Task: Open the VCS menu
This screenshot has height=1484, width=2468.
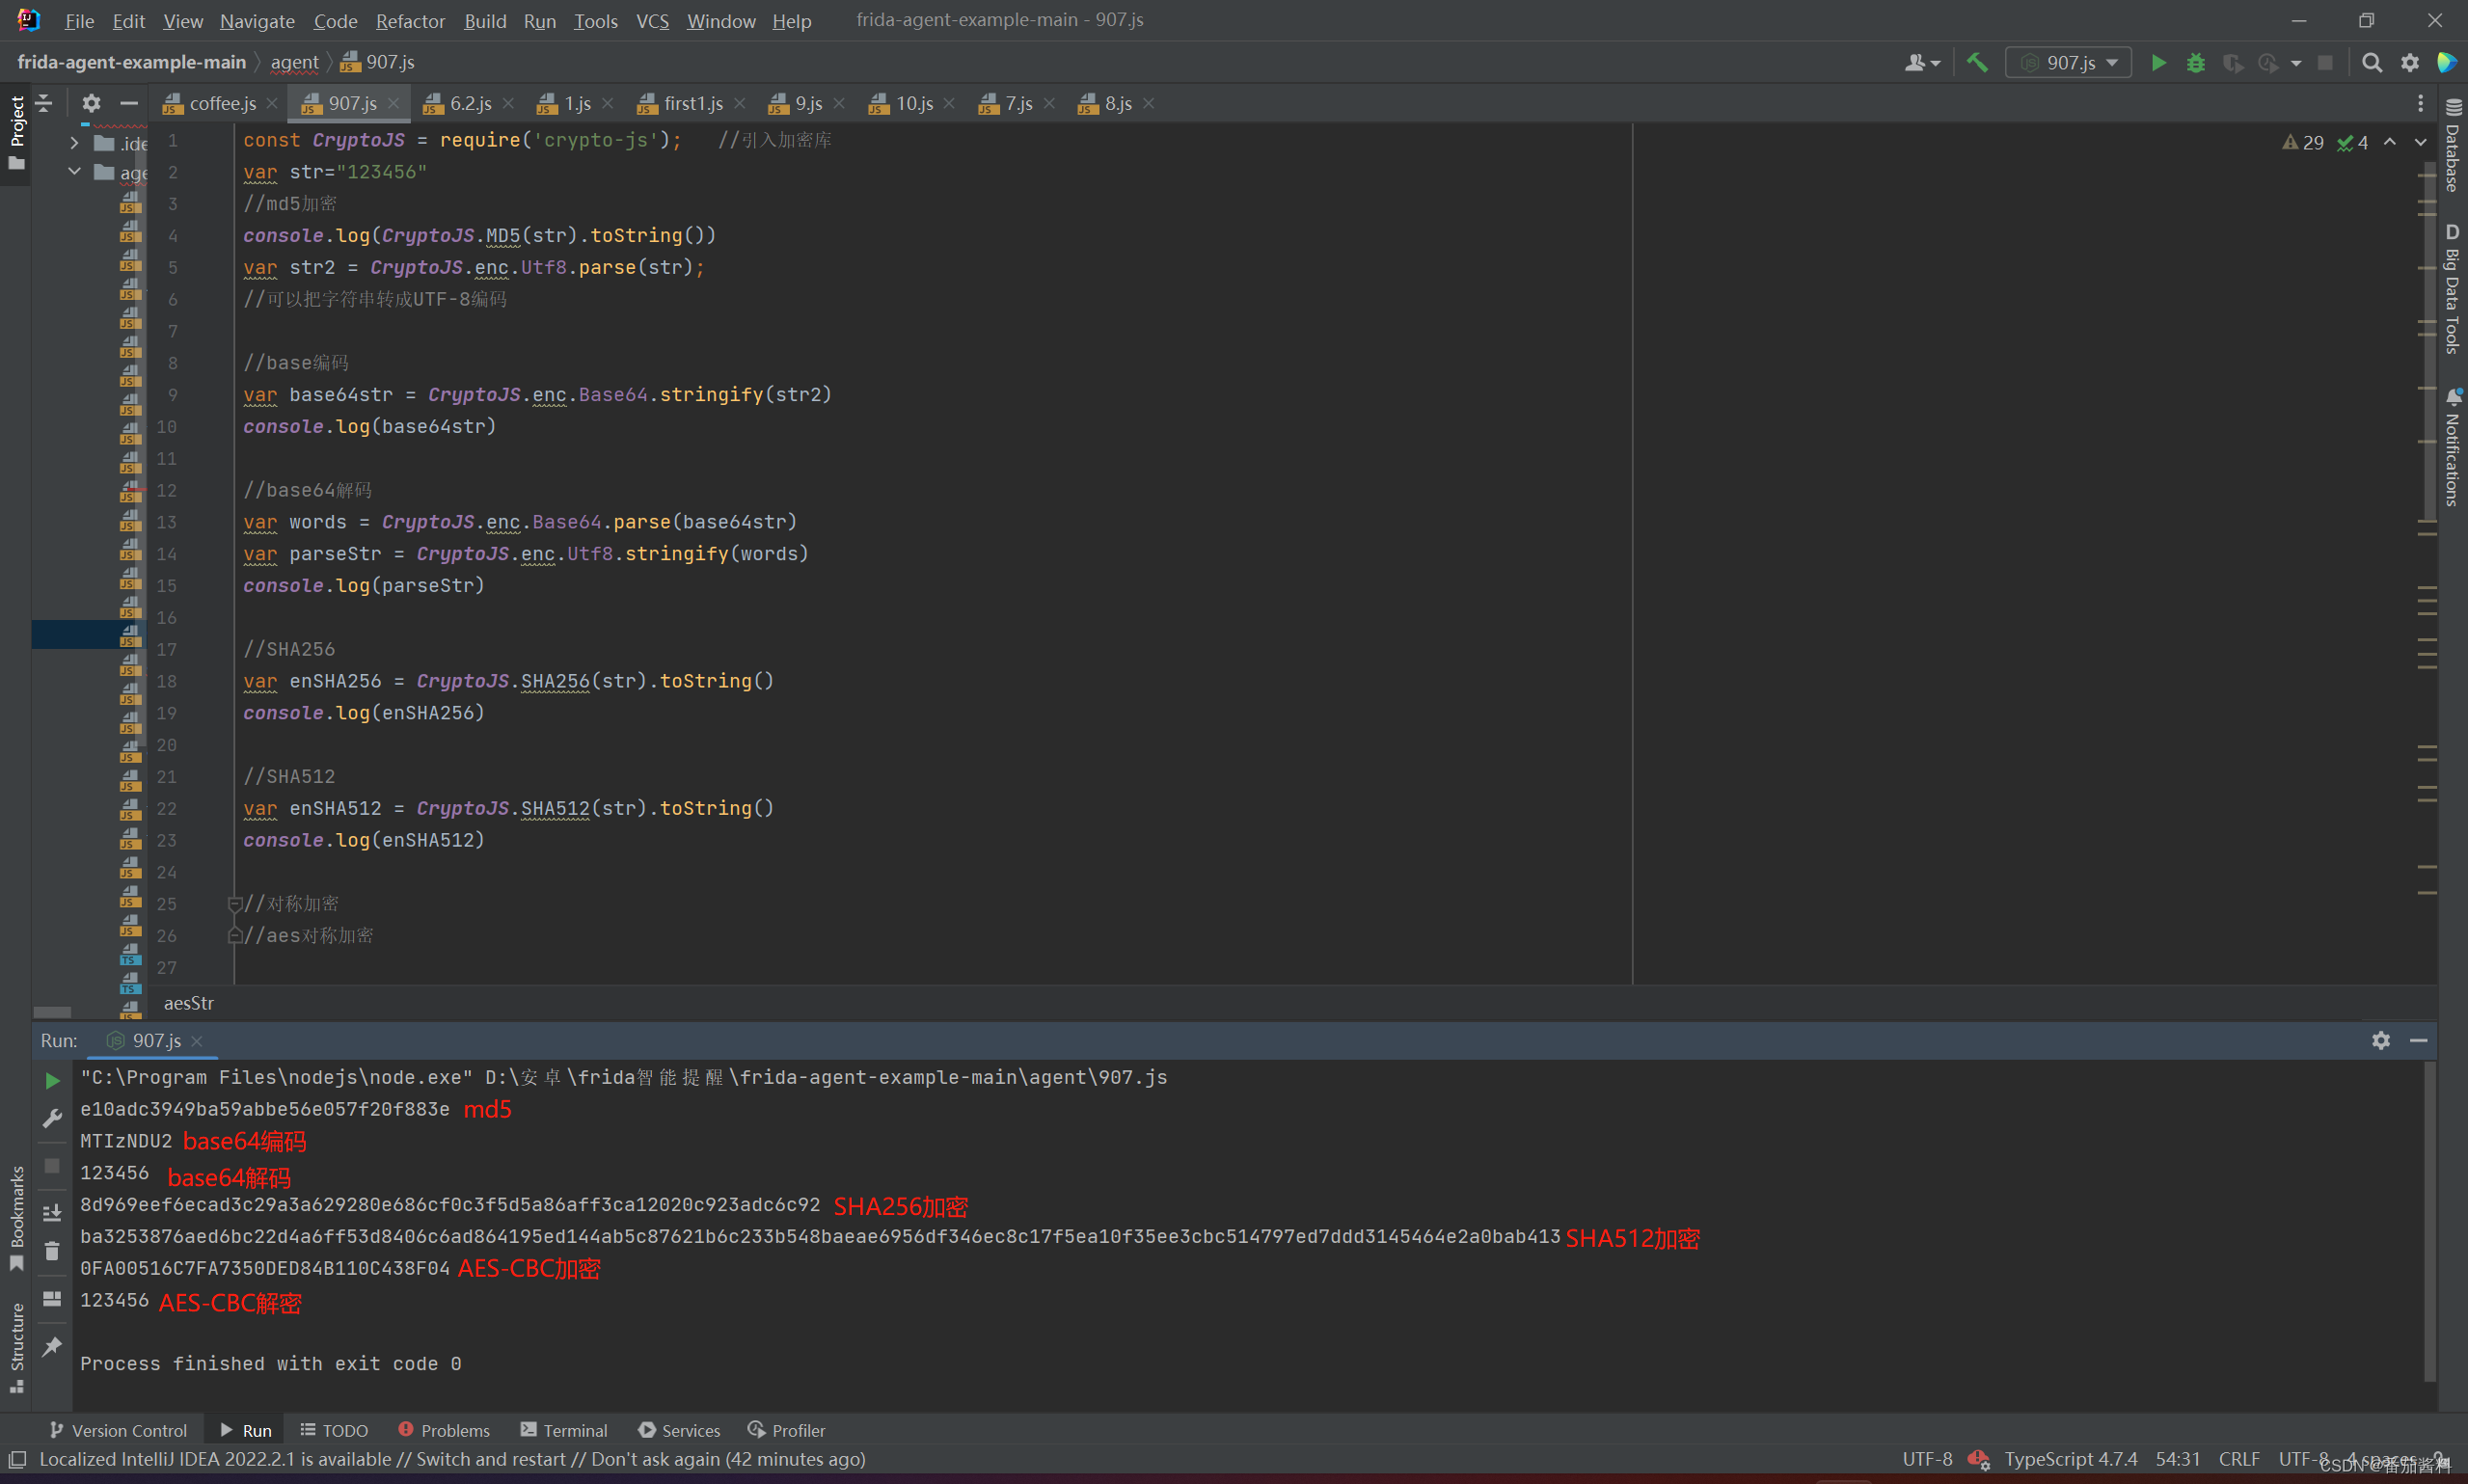Action: coord(652,21)
